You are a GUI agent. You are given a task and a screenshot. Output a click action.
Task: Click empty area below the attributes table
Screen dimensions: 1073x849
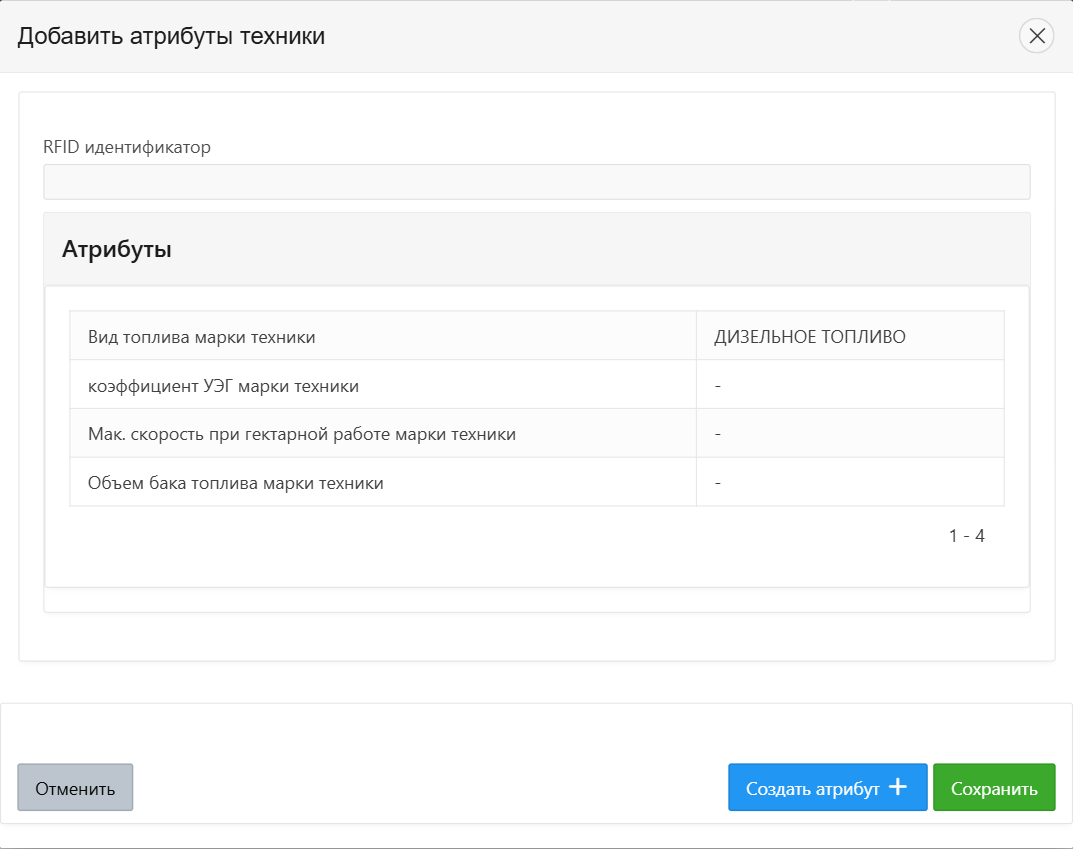coord(500,560)
